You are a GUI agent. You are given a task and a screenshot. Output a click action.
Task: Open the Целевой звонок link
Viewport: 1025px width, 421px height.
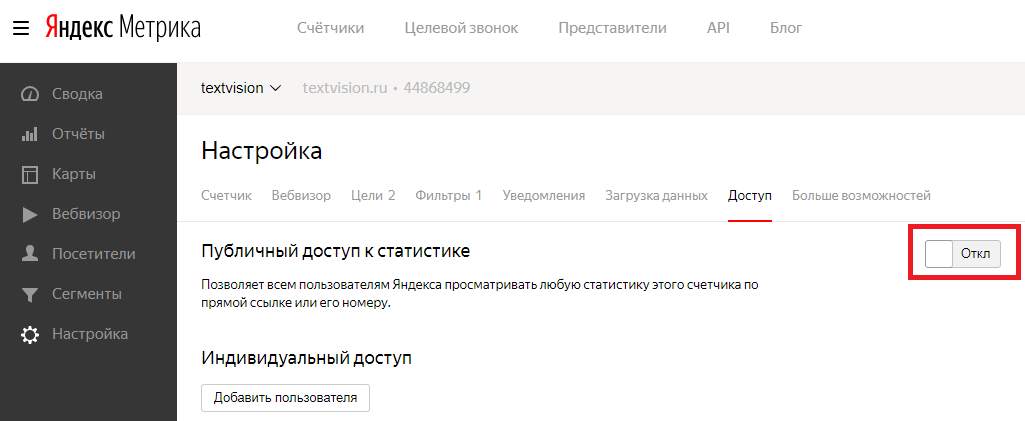pyautogui.click(x=461, y=28)
